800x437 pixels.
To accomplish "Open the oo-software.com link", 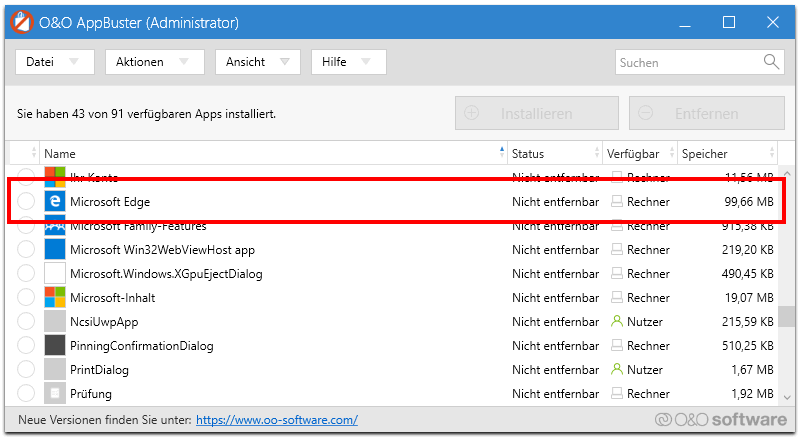I will [x=277, y=420].
